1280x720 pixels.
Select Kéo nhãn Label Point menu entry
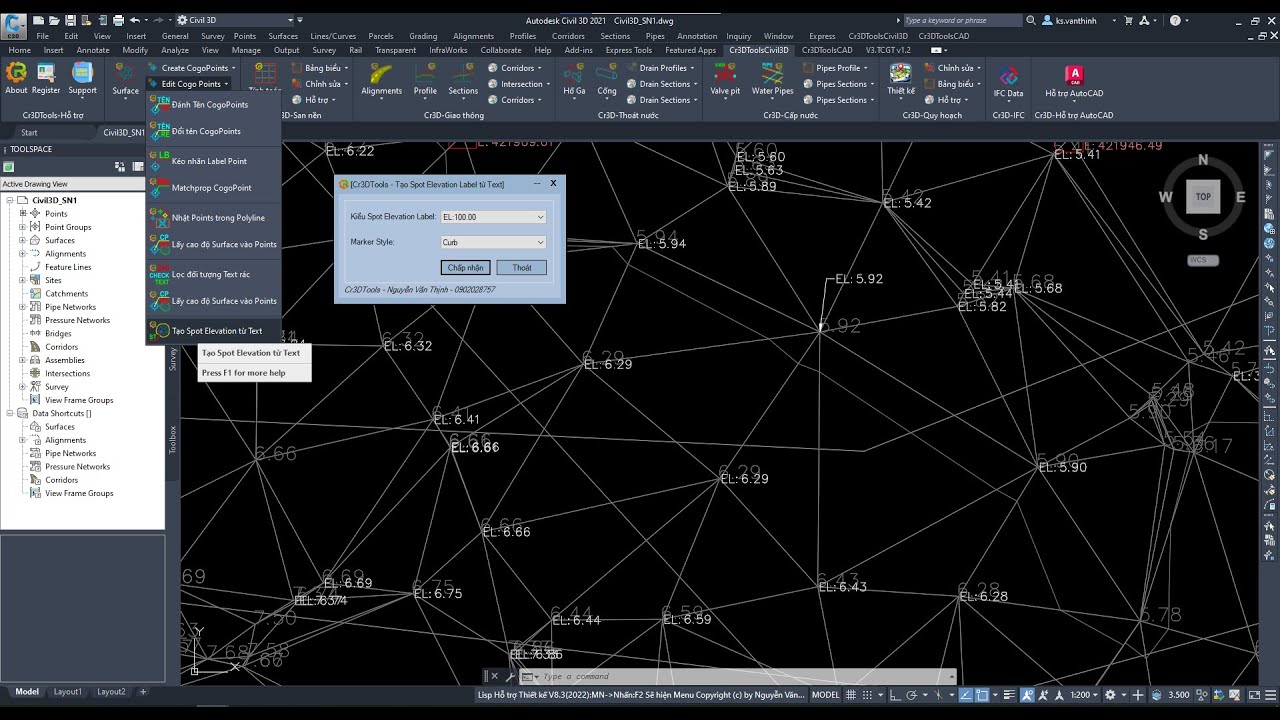pos(213,161)
